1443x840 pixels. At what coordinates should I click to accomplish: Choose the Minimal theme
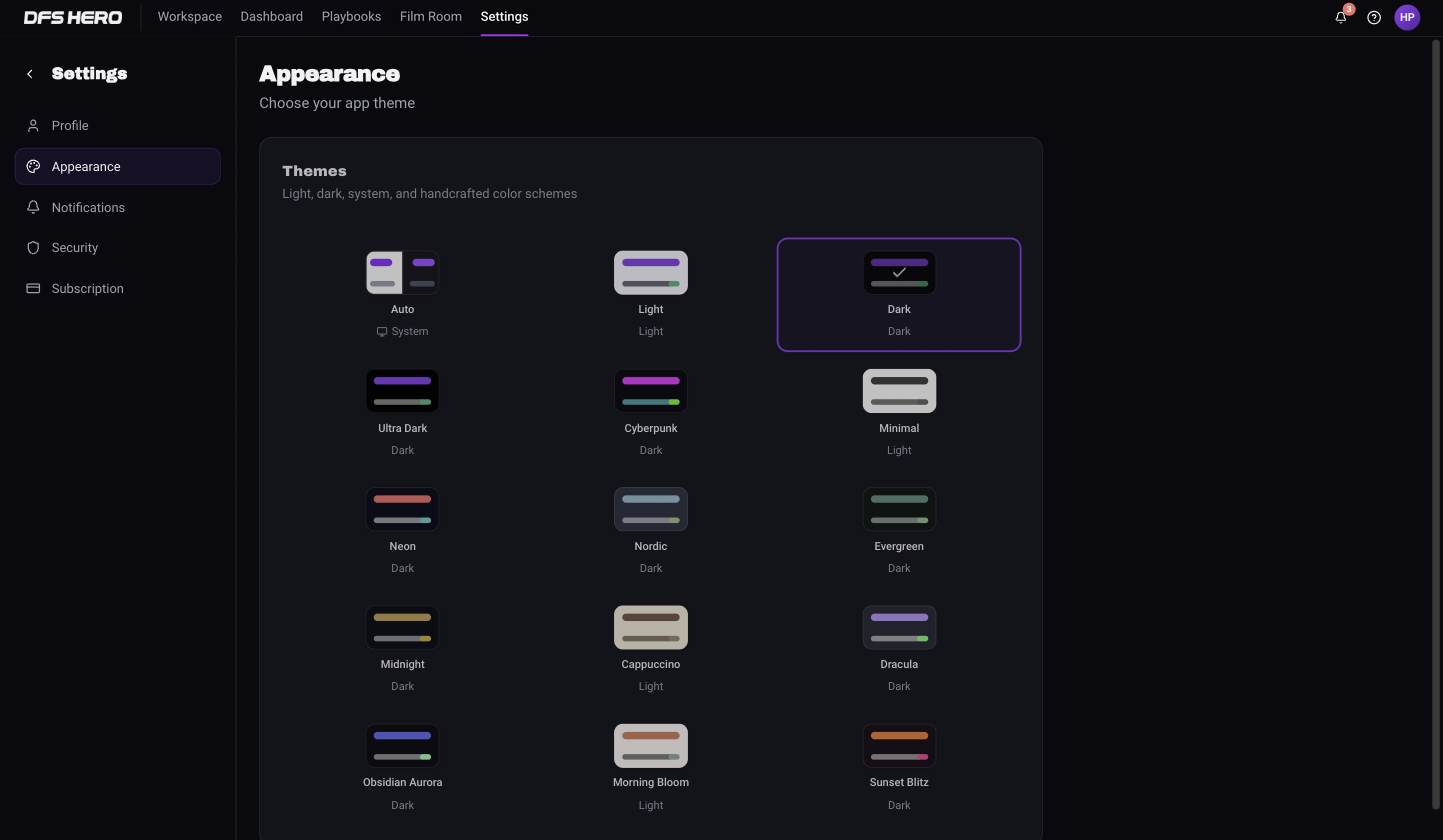[x=899, y=413]
